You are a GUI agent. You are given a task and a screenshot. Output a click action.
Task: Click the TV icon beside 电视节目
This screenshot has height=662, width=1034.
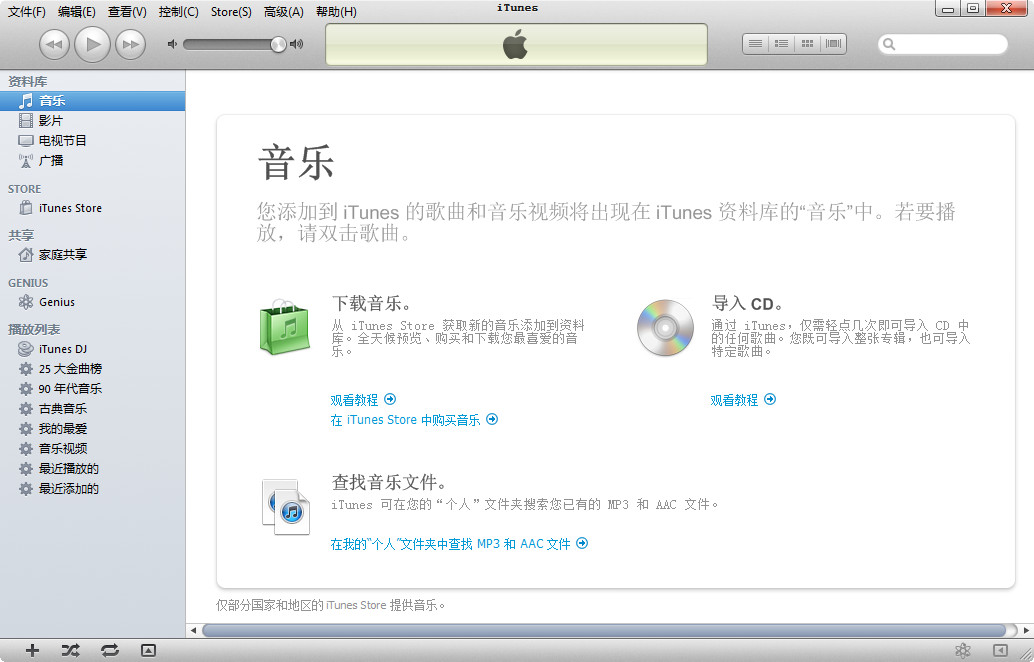point(26,140)
